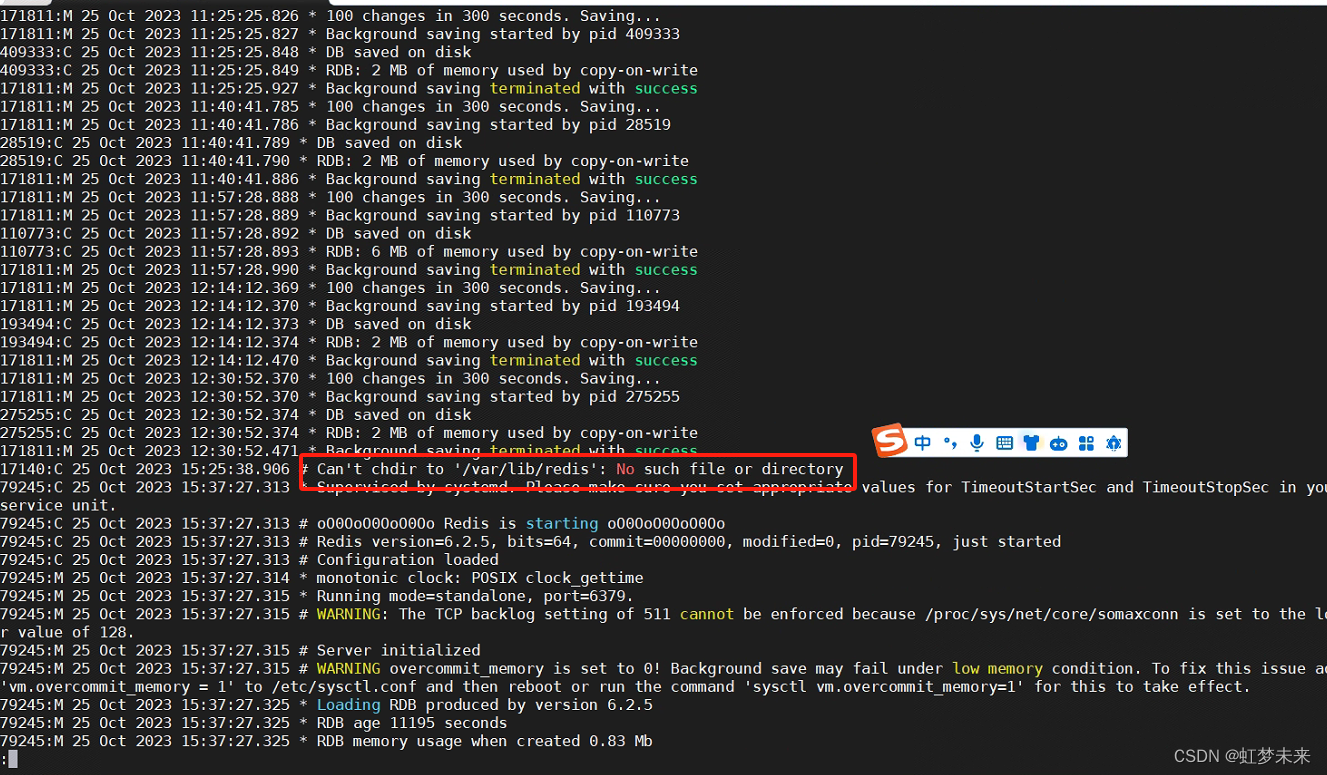Click the "Loading RDB produced by version 6.2.5" line
Viewport: 1327px width, 775px height.
(326, 704)
